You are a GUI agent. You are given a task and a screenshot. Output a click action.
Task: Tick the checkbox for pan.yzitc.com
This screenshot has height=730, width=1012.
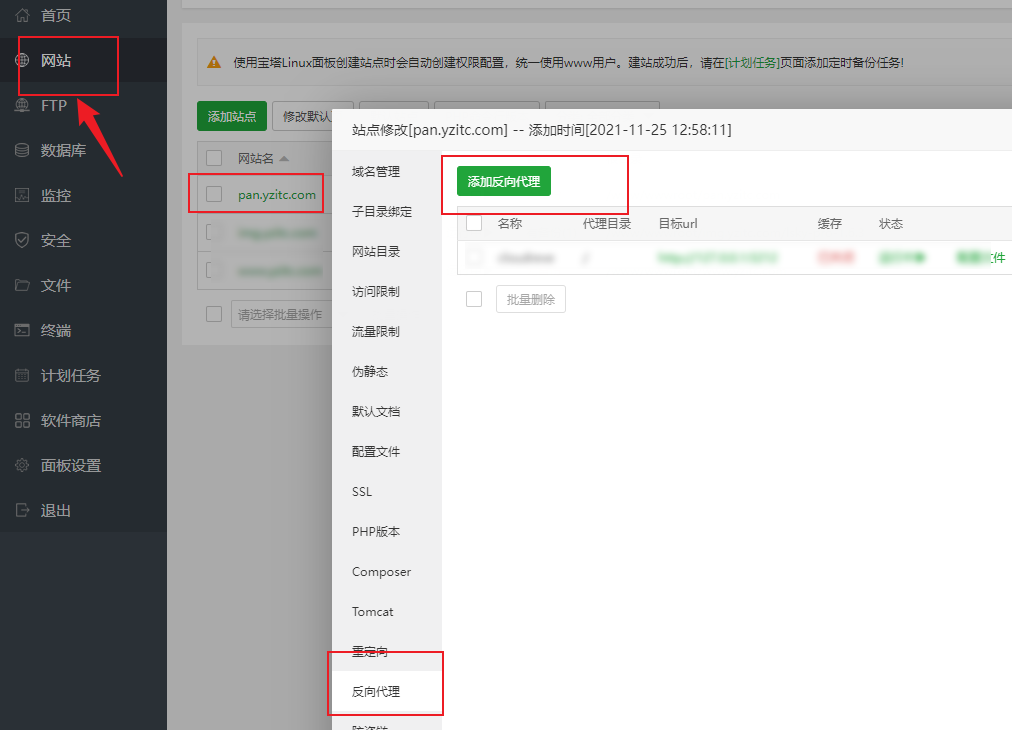[214, 194]
